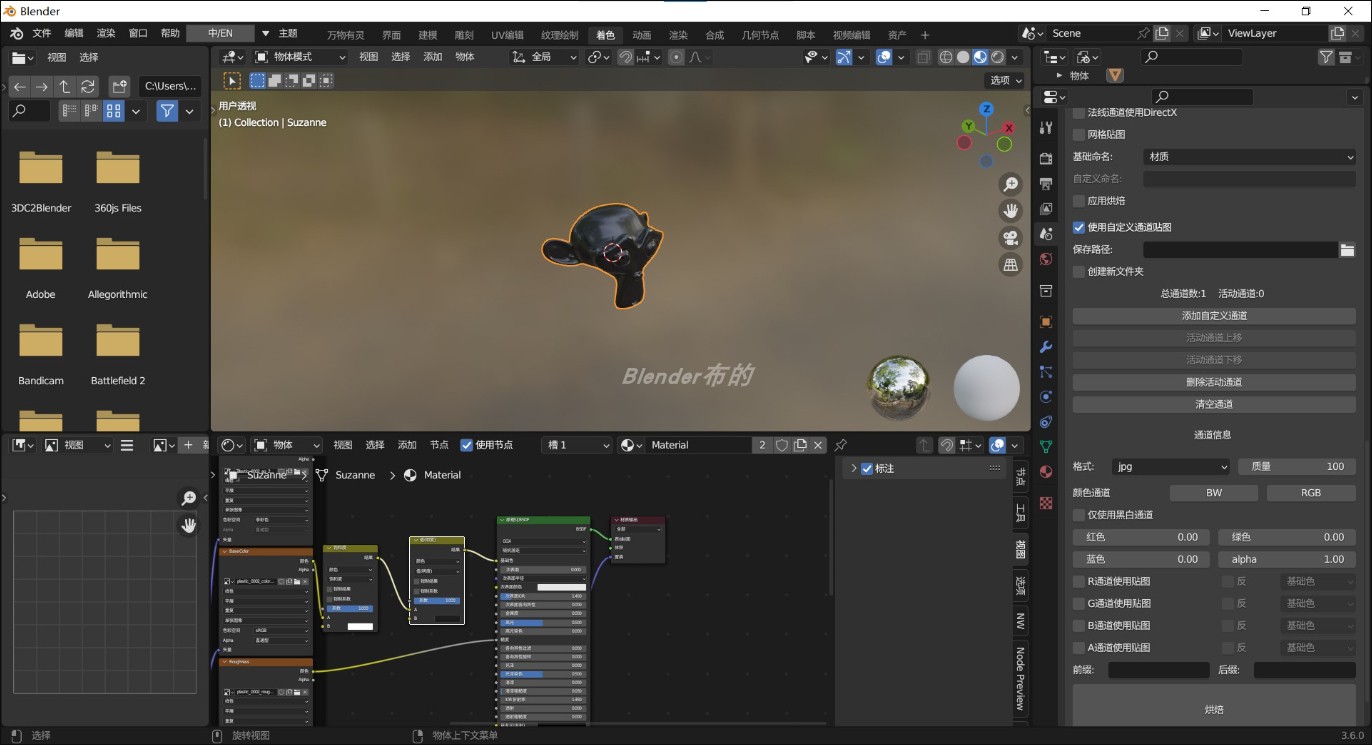
Task: Toggle 使用节点 checkbox in node editor
Action: click(x=467, y=445)
